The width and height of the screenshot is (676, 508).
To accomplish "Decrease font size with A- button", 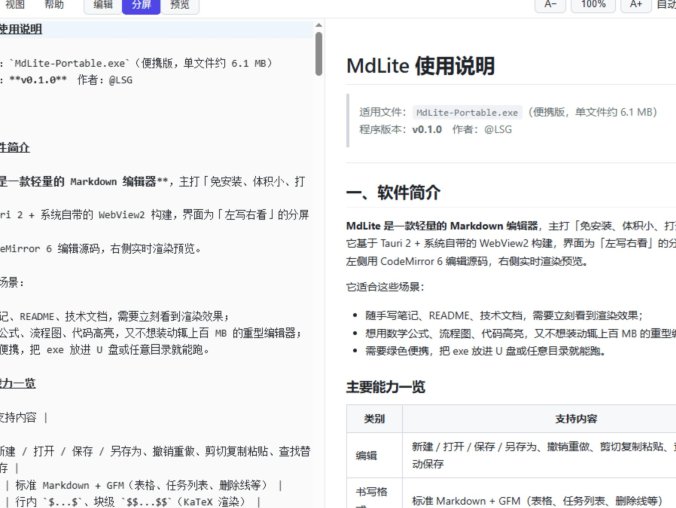I will coord(550,4).
